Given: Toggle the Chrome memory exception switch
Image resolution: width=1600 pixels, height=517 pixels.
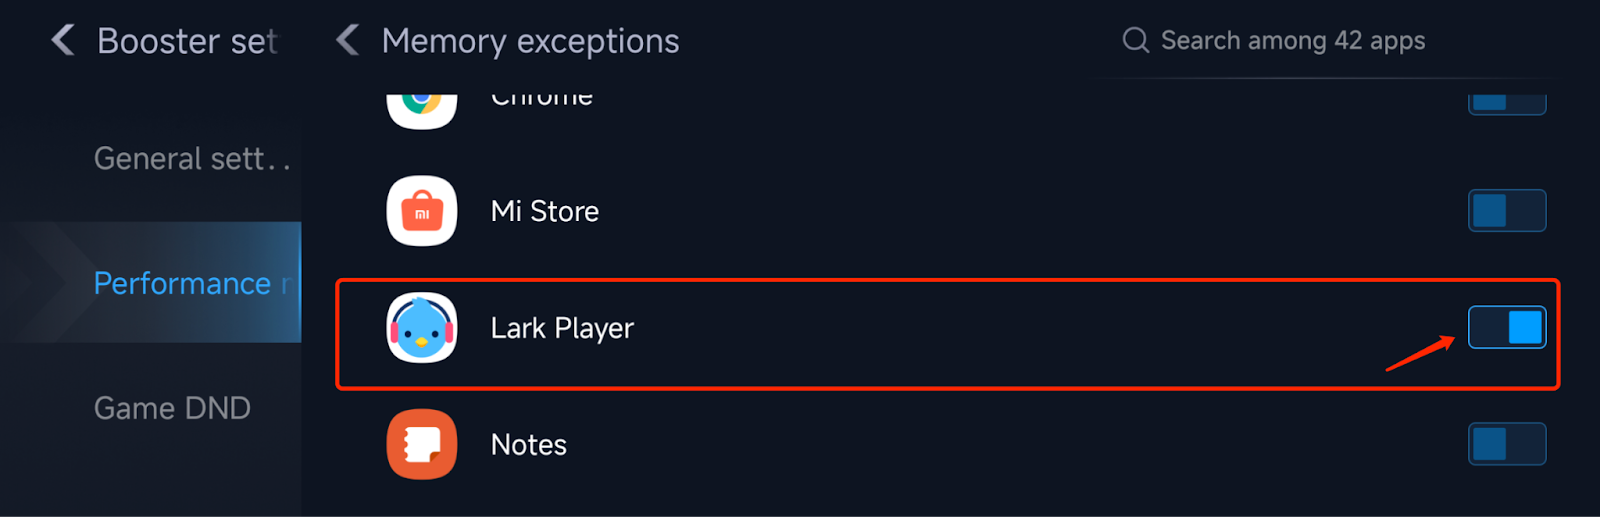Looking at the screenshot, I should [x=1506, y=102].
